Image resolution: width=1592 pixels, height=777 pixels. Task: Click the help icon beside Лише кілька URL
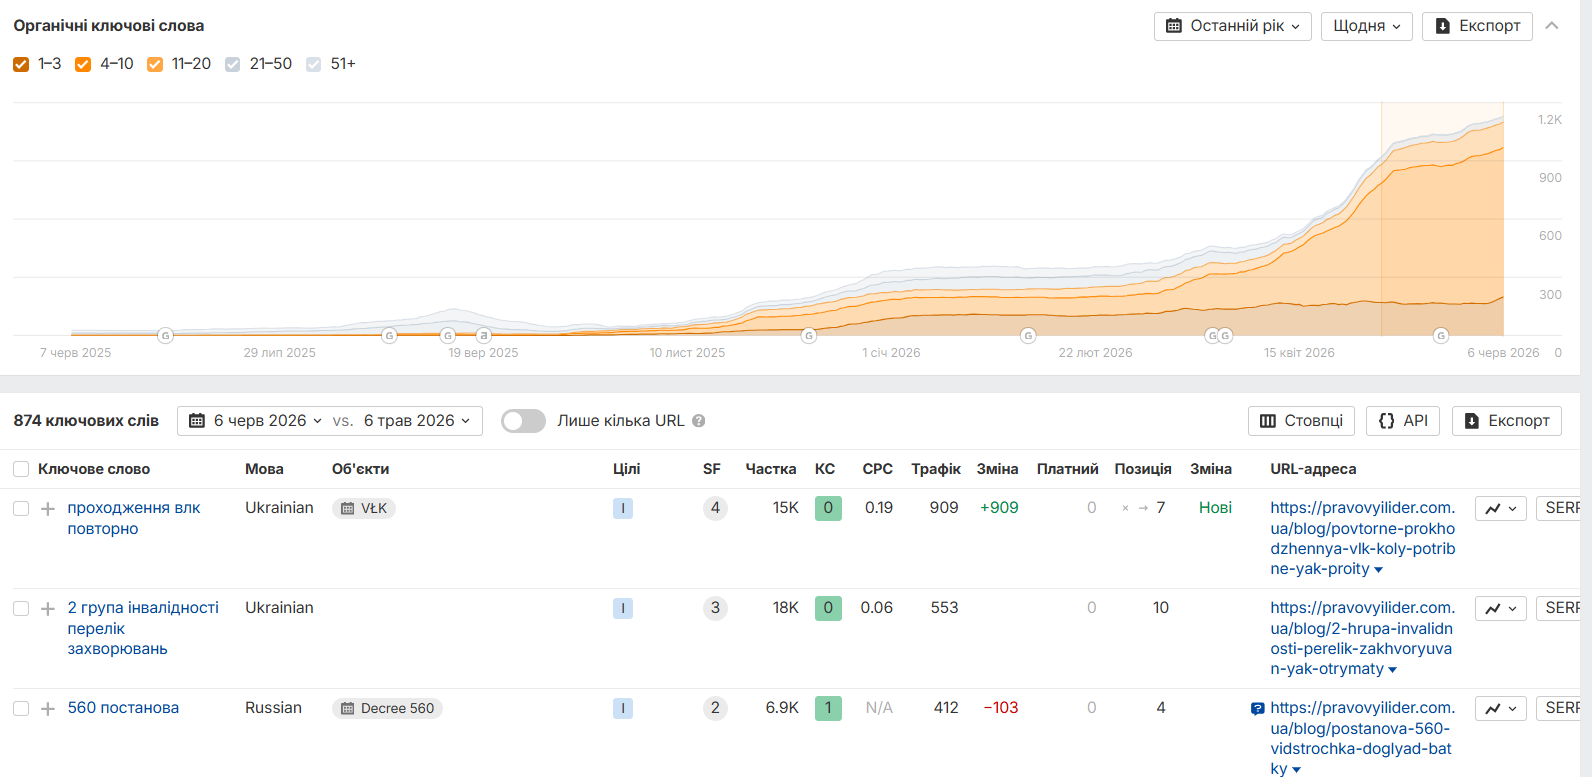click(x=699, y=421)
